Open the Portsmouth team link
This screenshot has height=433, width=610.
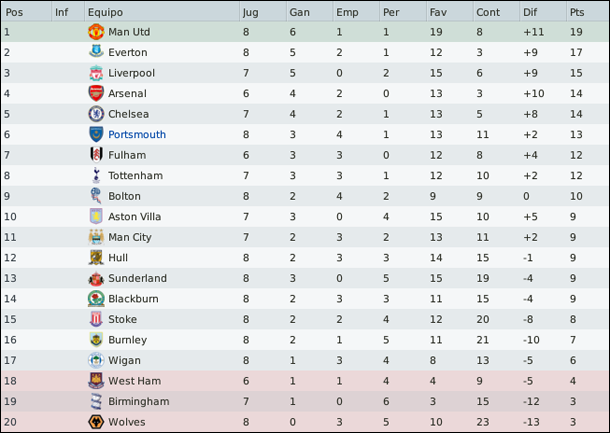137,135
